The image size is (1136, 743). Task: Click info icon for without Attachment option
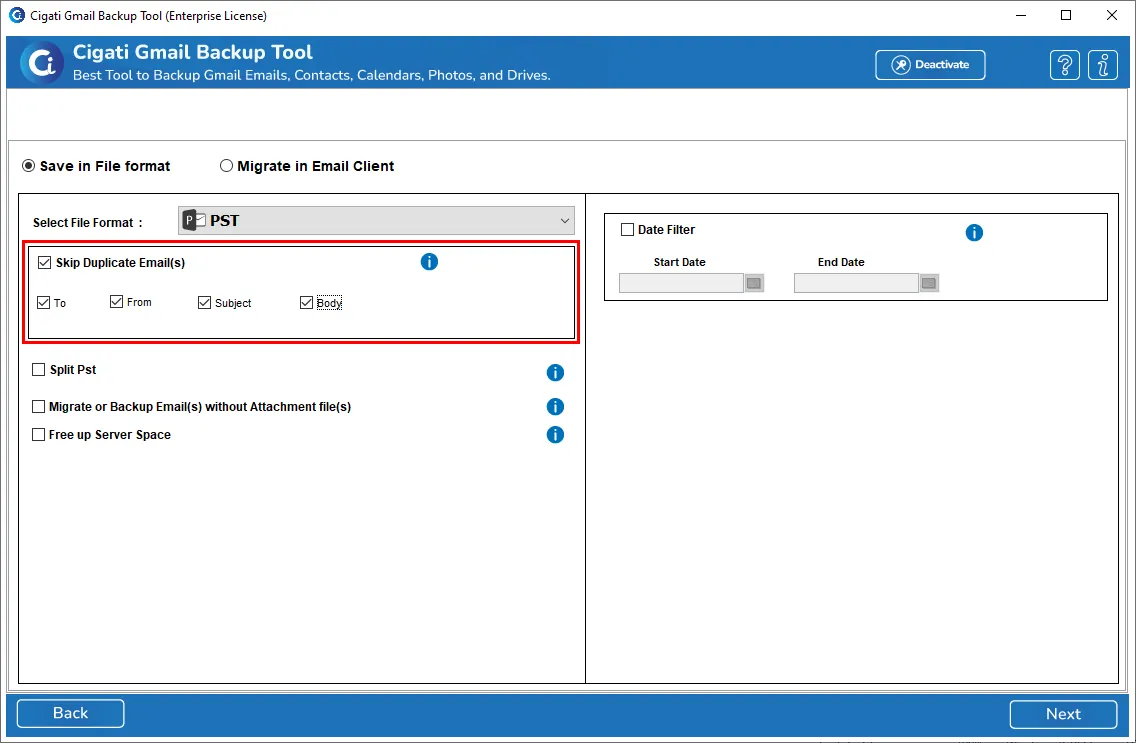[x=555, y=406]
